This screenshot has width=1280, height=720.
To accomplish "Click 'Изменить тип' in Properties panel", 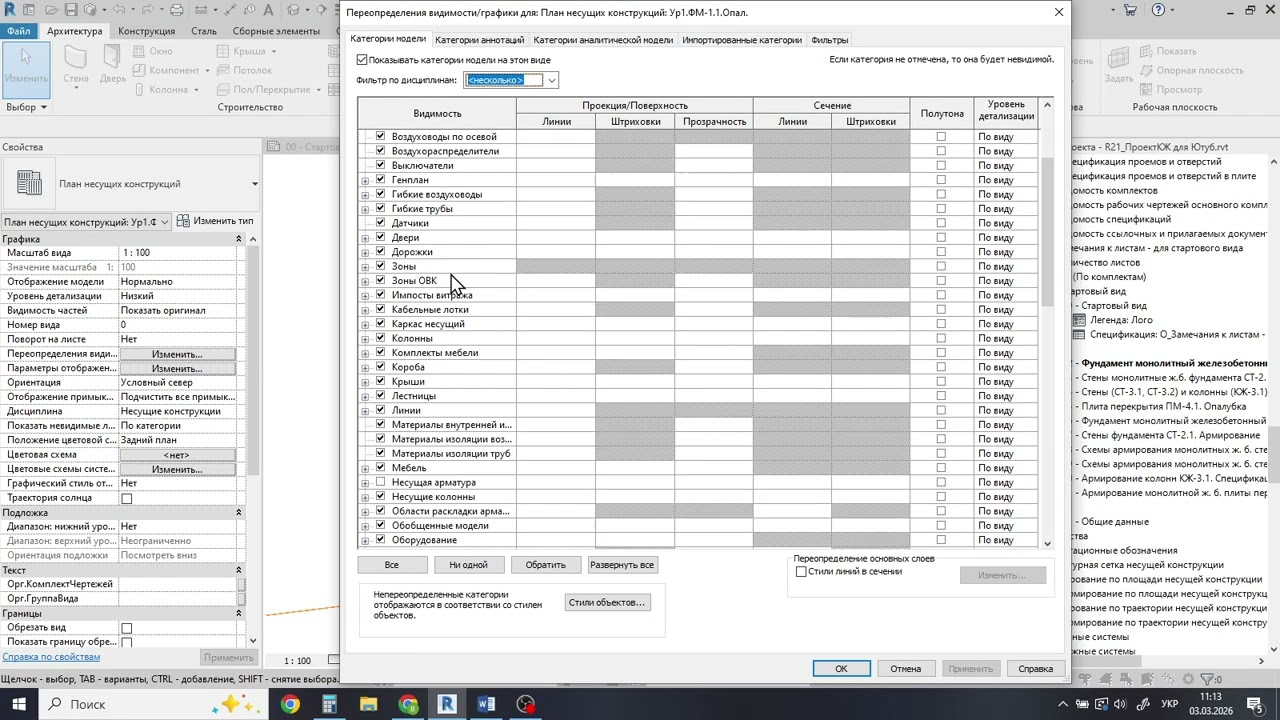I will click(x=215, y=221).
